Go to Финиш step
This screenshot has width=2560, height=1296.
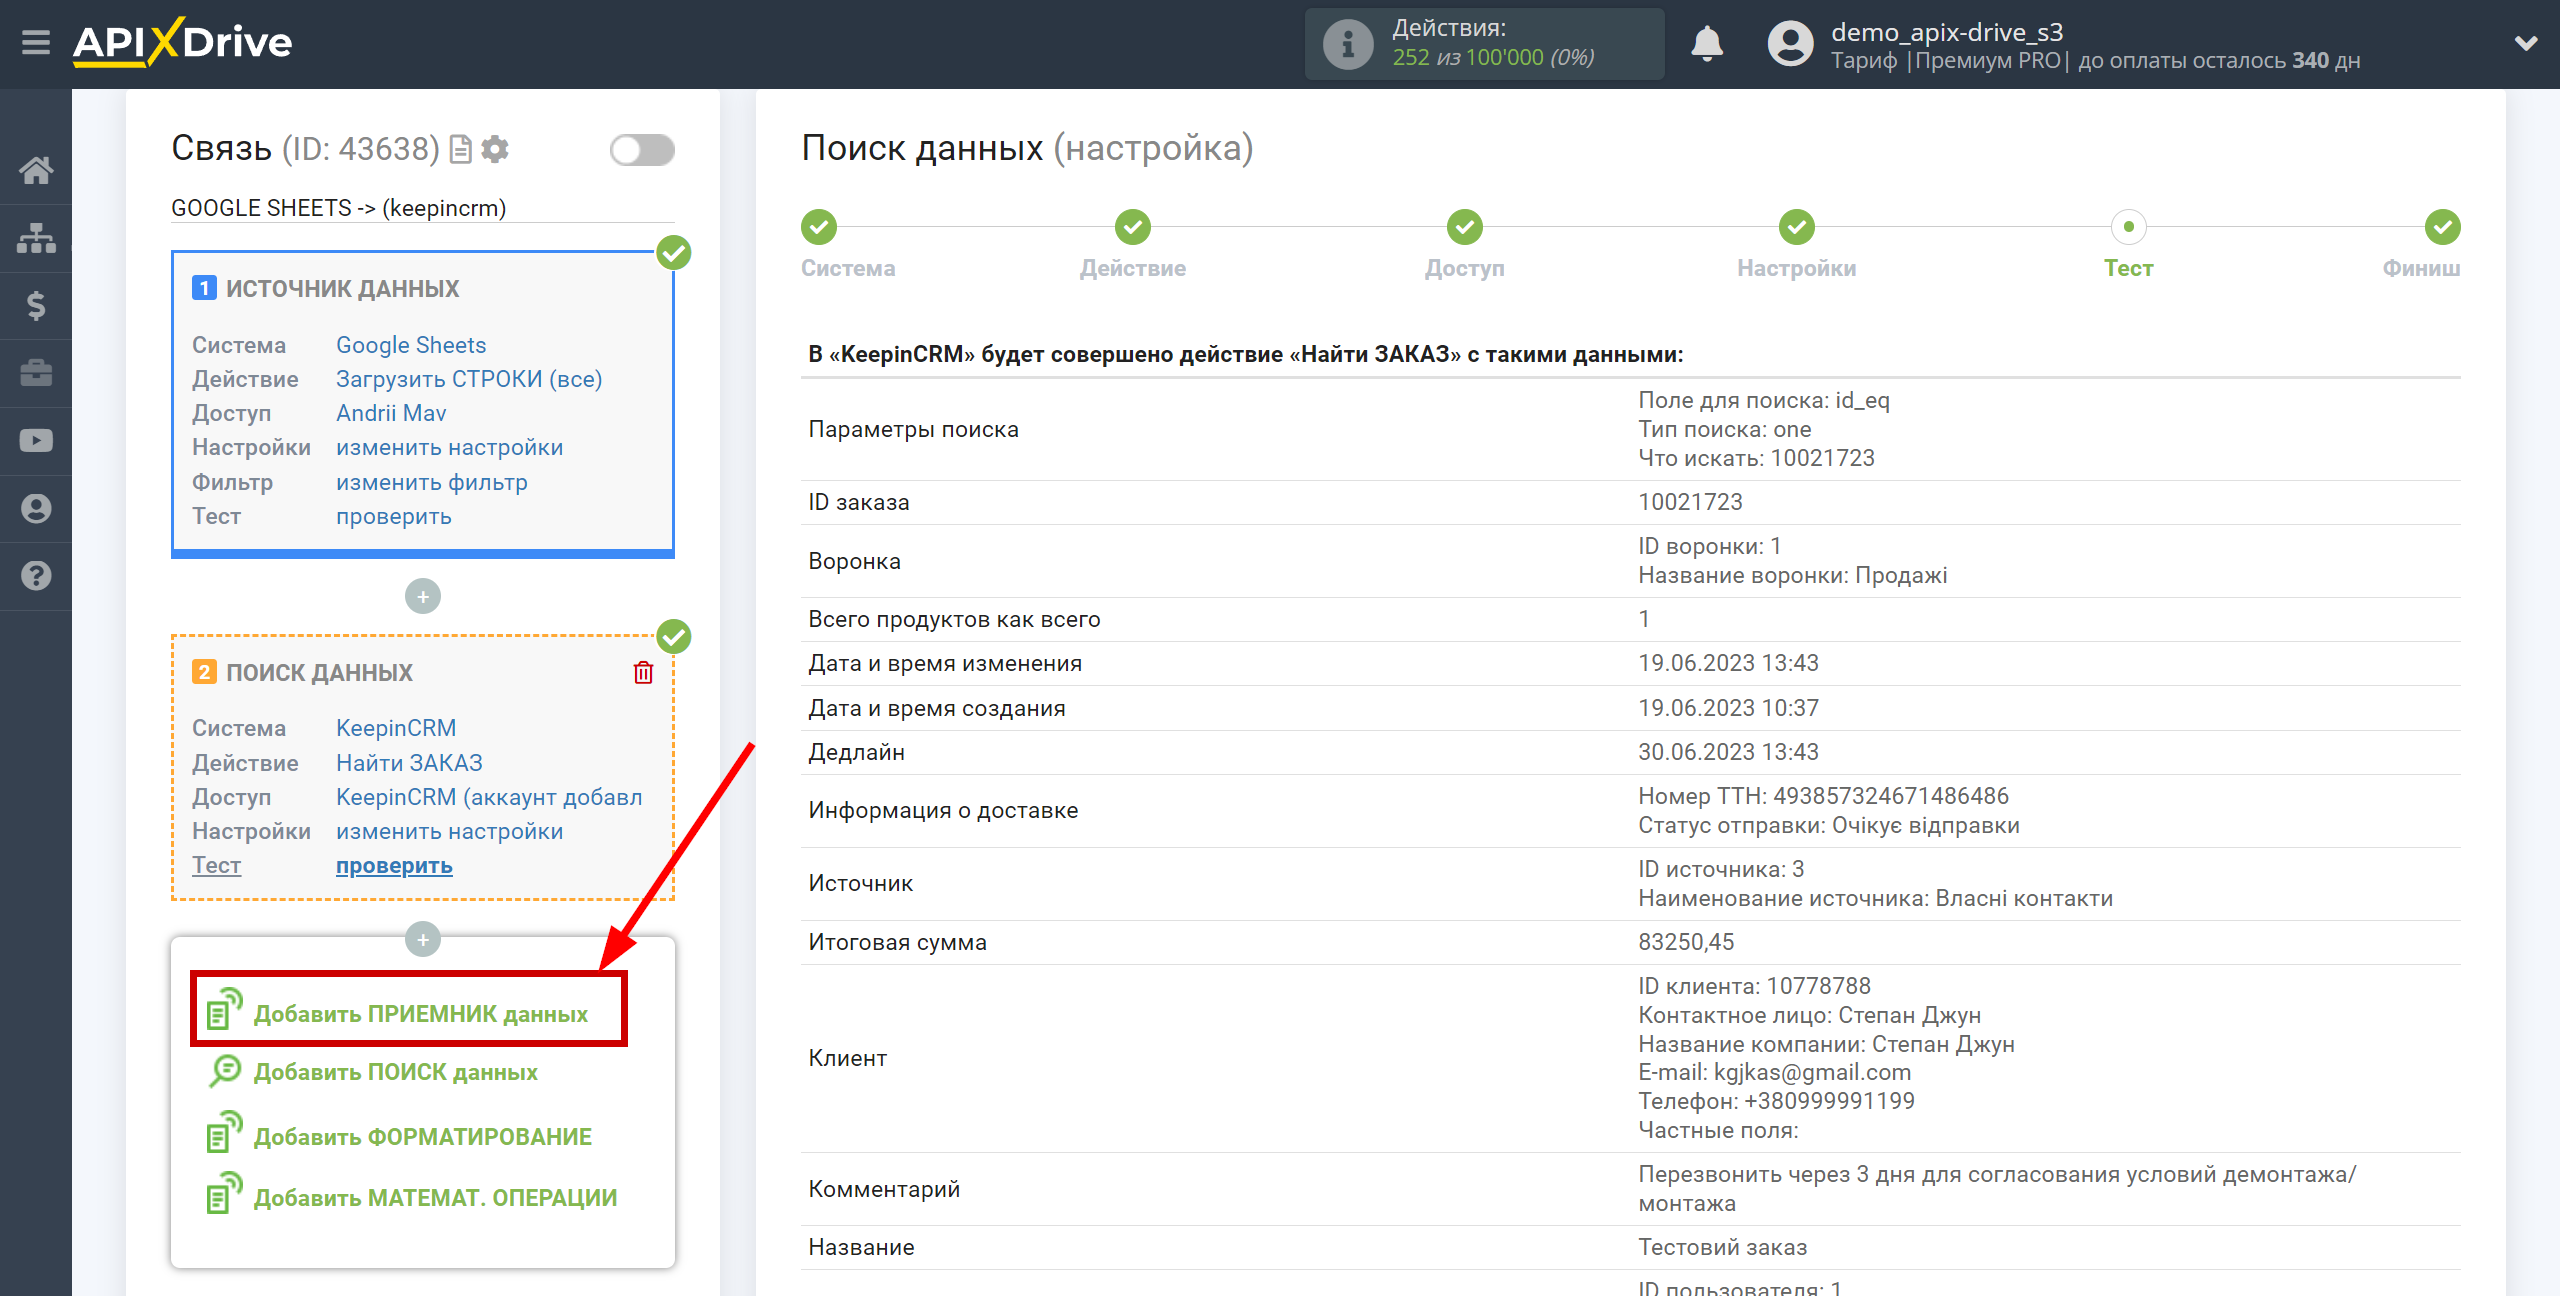click(2443, 227)
